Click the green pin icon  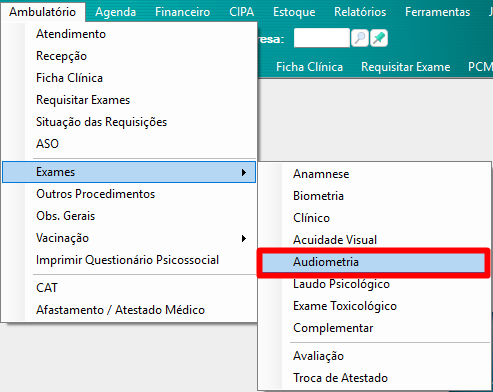[x=379, y=38]
